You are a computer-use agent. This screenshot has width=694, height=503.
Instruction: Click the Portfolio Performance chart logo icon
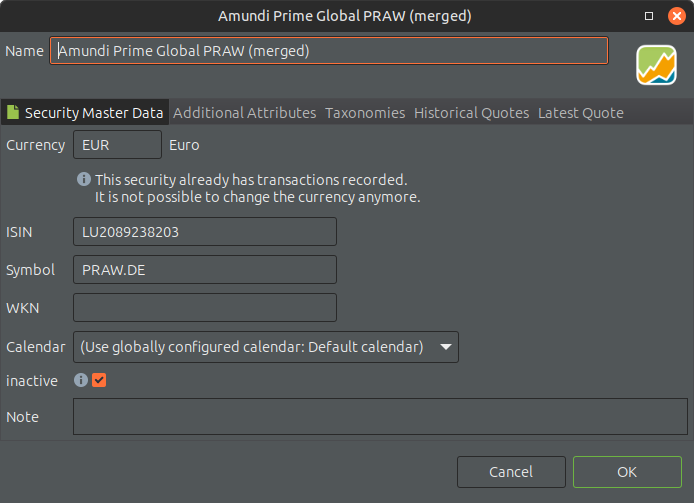point(656,65)
